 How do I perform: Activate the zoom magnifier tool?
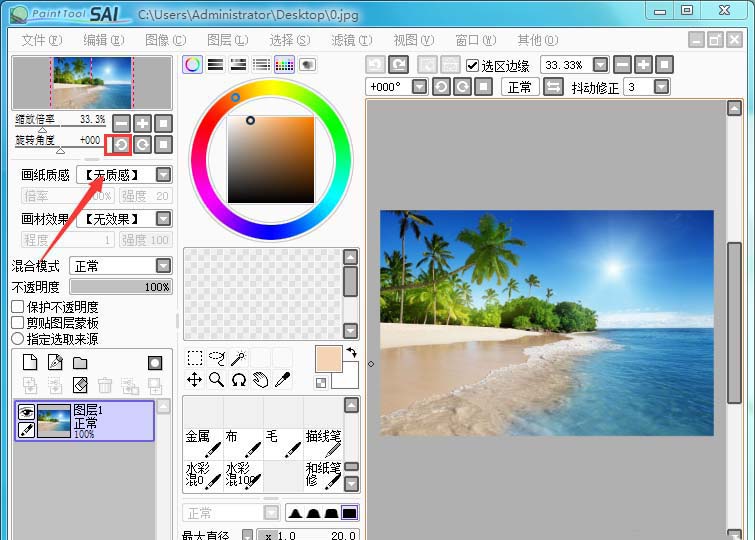(216, 380)
